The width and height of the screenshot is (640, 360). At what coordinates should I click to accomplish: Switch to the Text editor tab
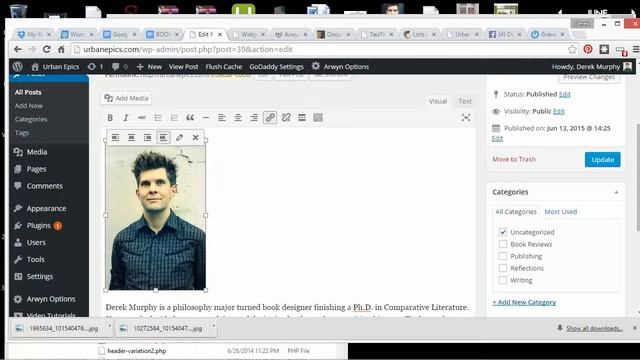(464, 101)
